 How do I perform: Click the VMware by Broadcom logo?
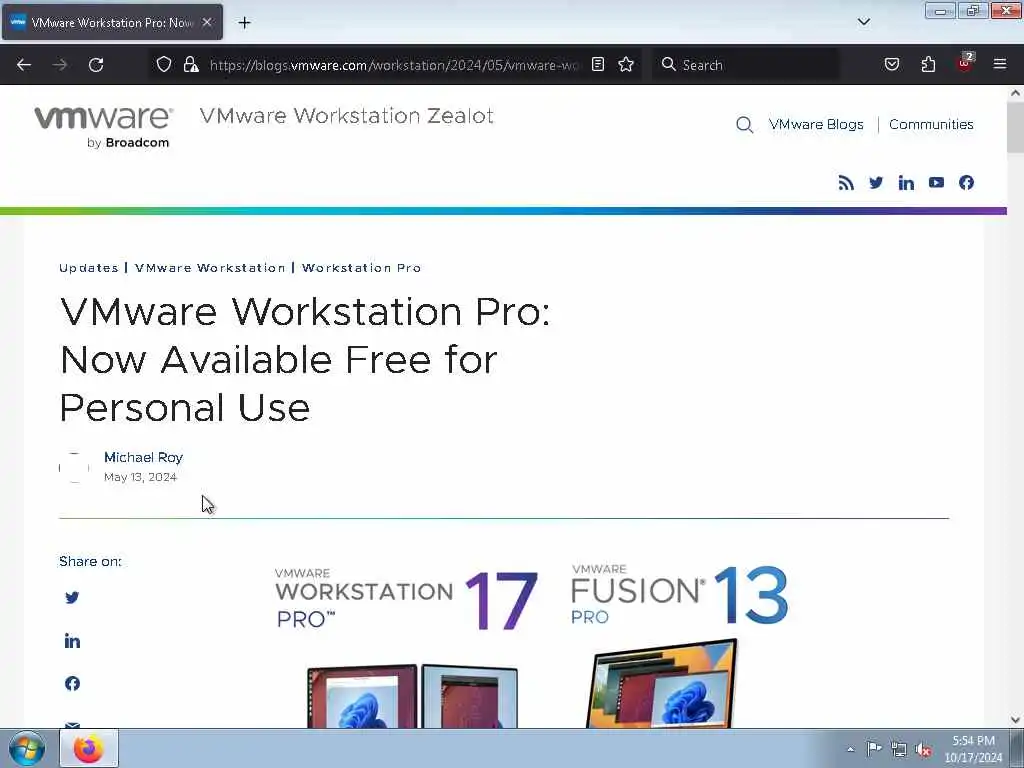(104, 127)
